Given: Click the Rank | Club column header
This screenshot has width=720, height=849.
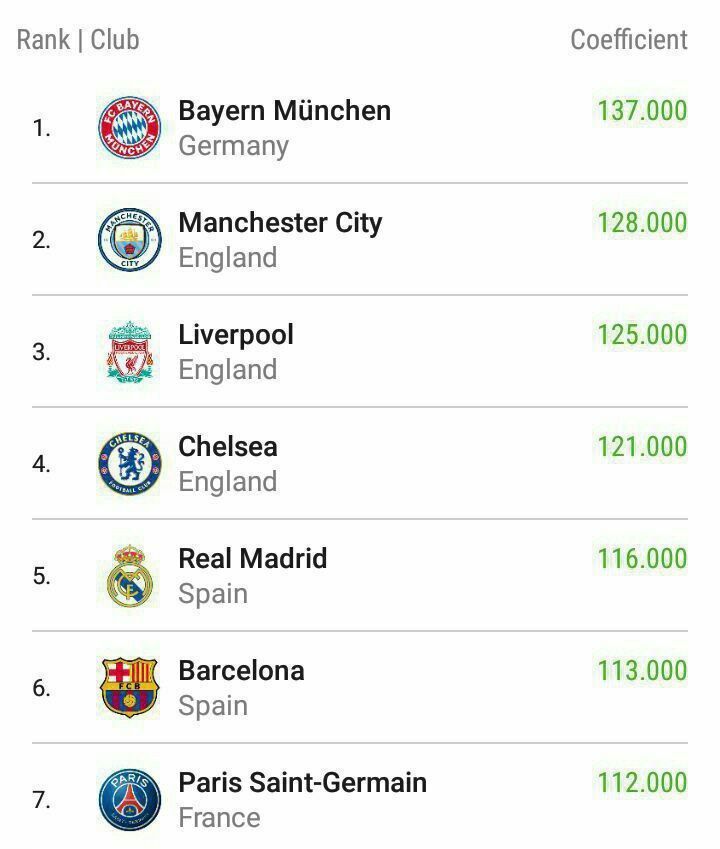Looking at the screenshot, I should (x=78, y=40).
